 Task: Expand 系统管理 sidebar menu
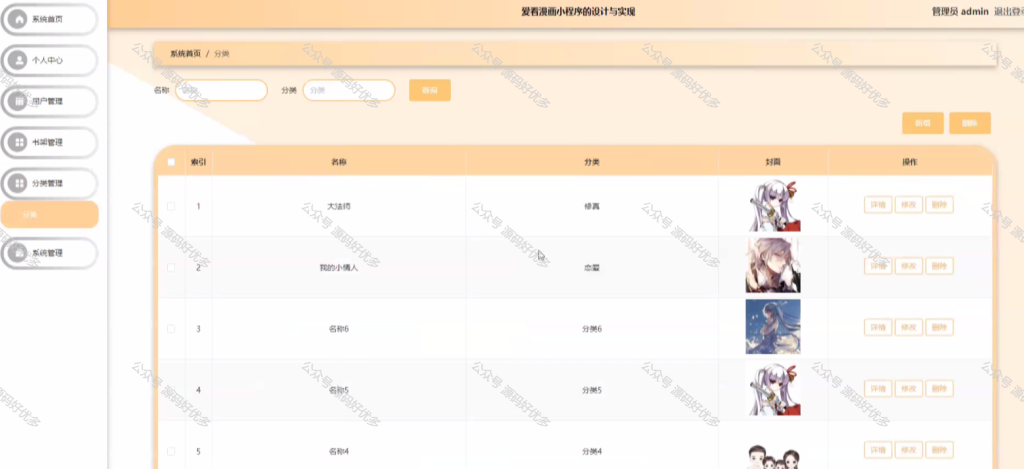click(x=50, y=253)
